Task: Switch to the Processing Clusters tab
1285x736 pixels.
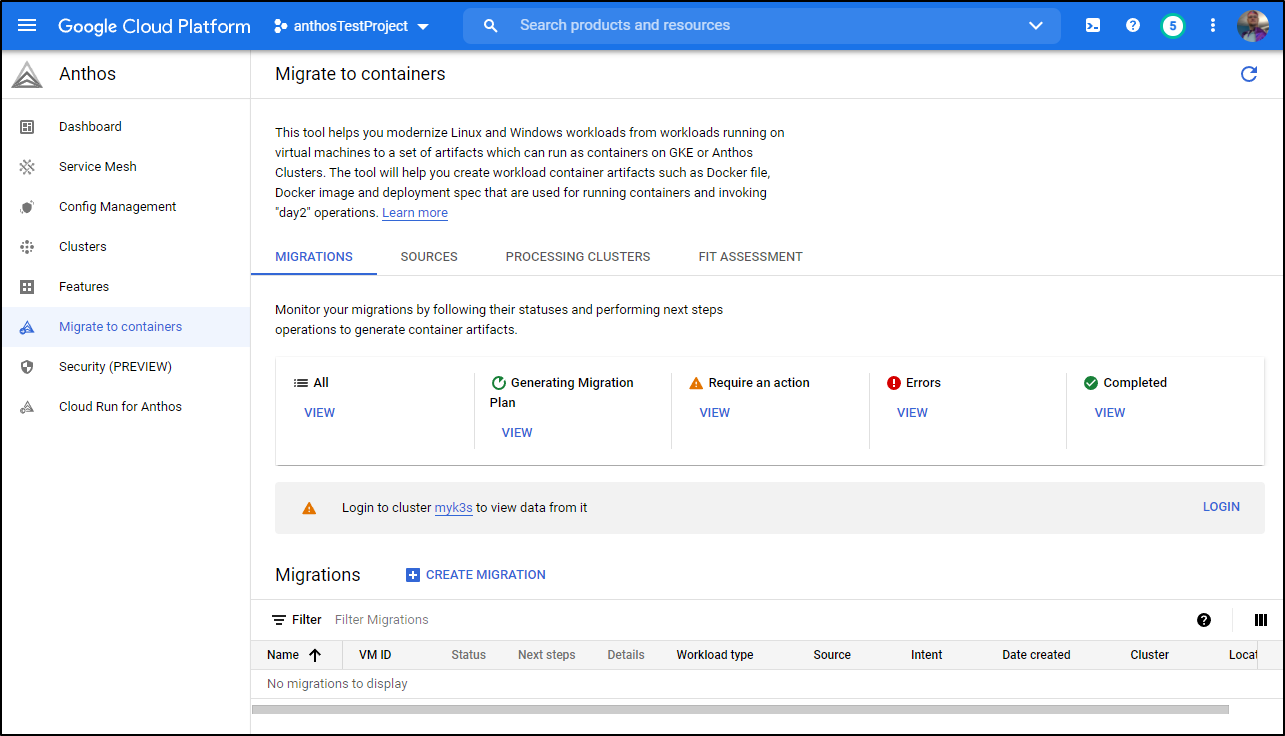Action: [x=578, y=257]
